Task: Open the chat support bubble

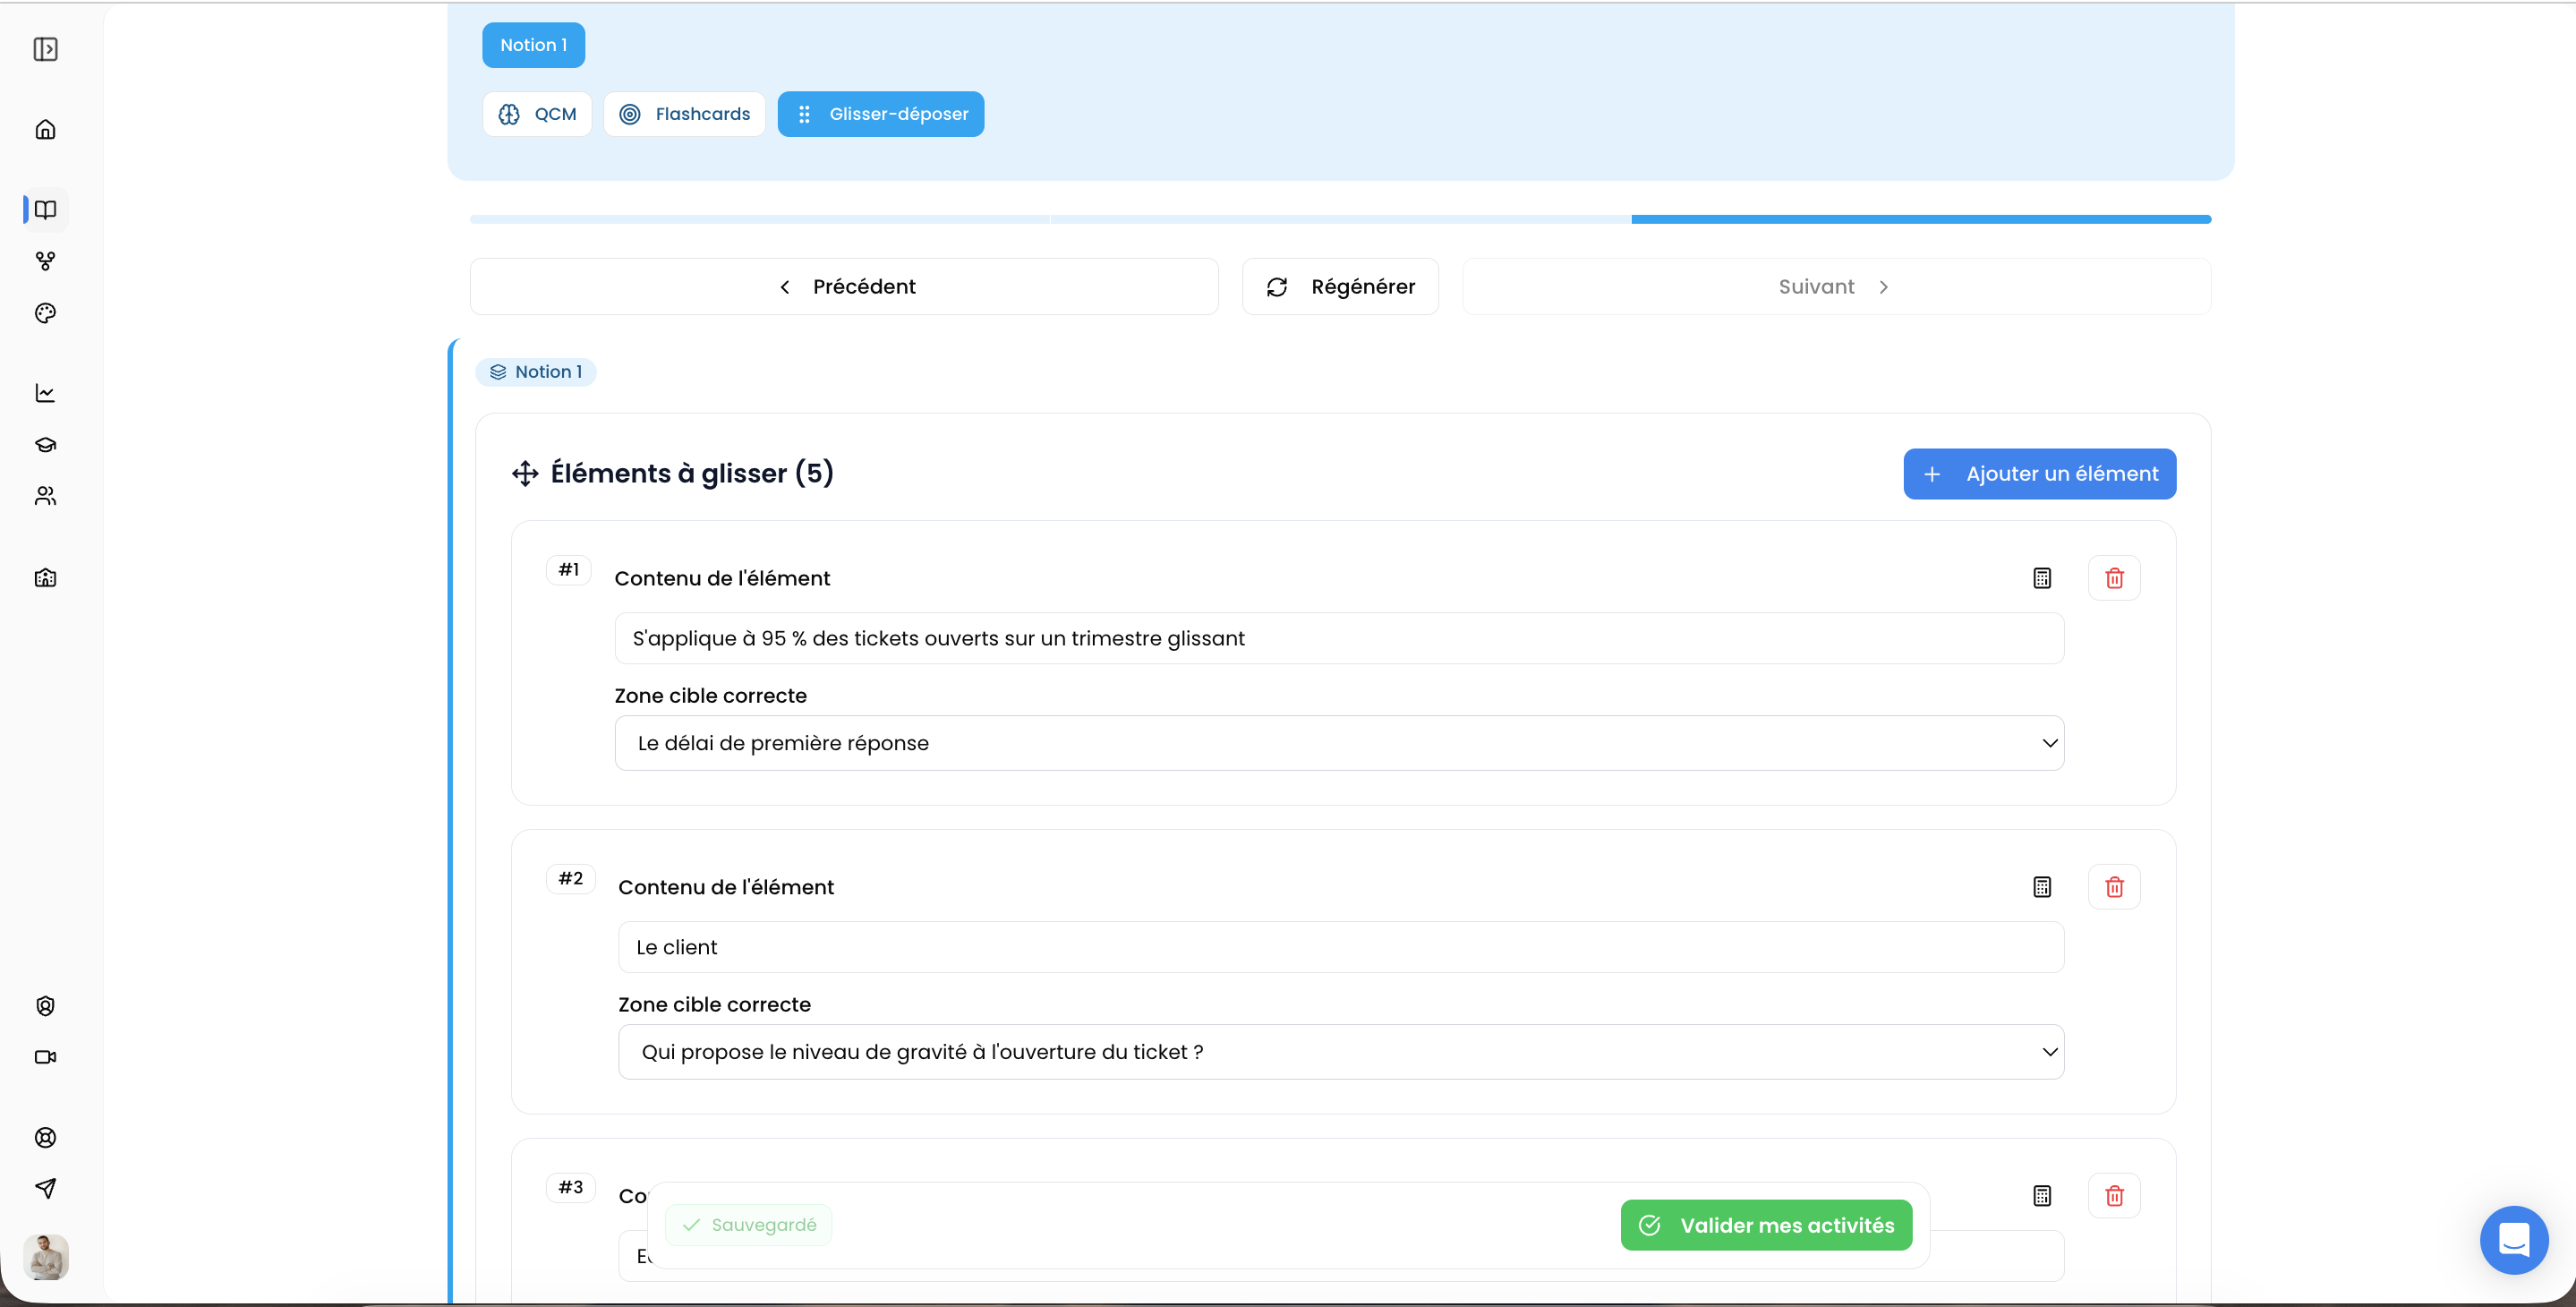Action: pyautogui.click(x=2513, y=1240)
